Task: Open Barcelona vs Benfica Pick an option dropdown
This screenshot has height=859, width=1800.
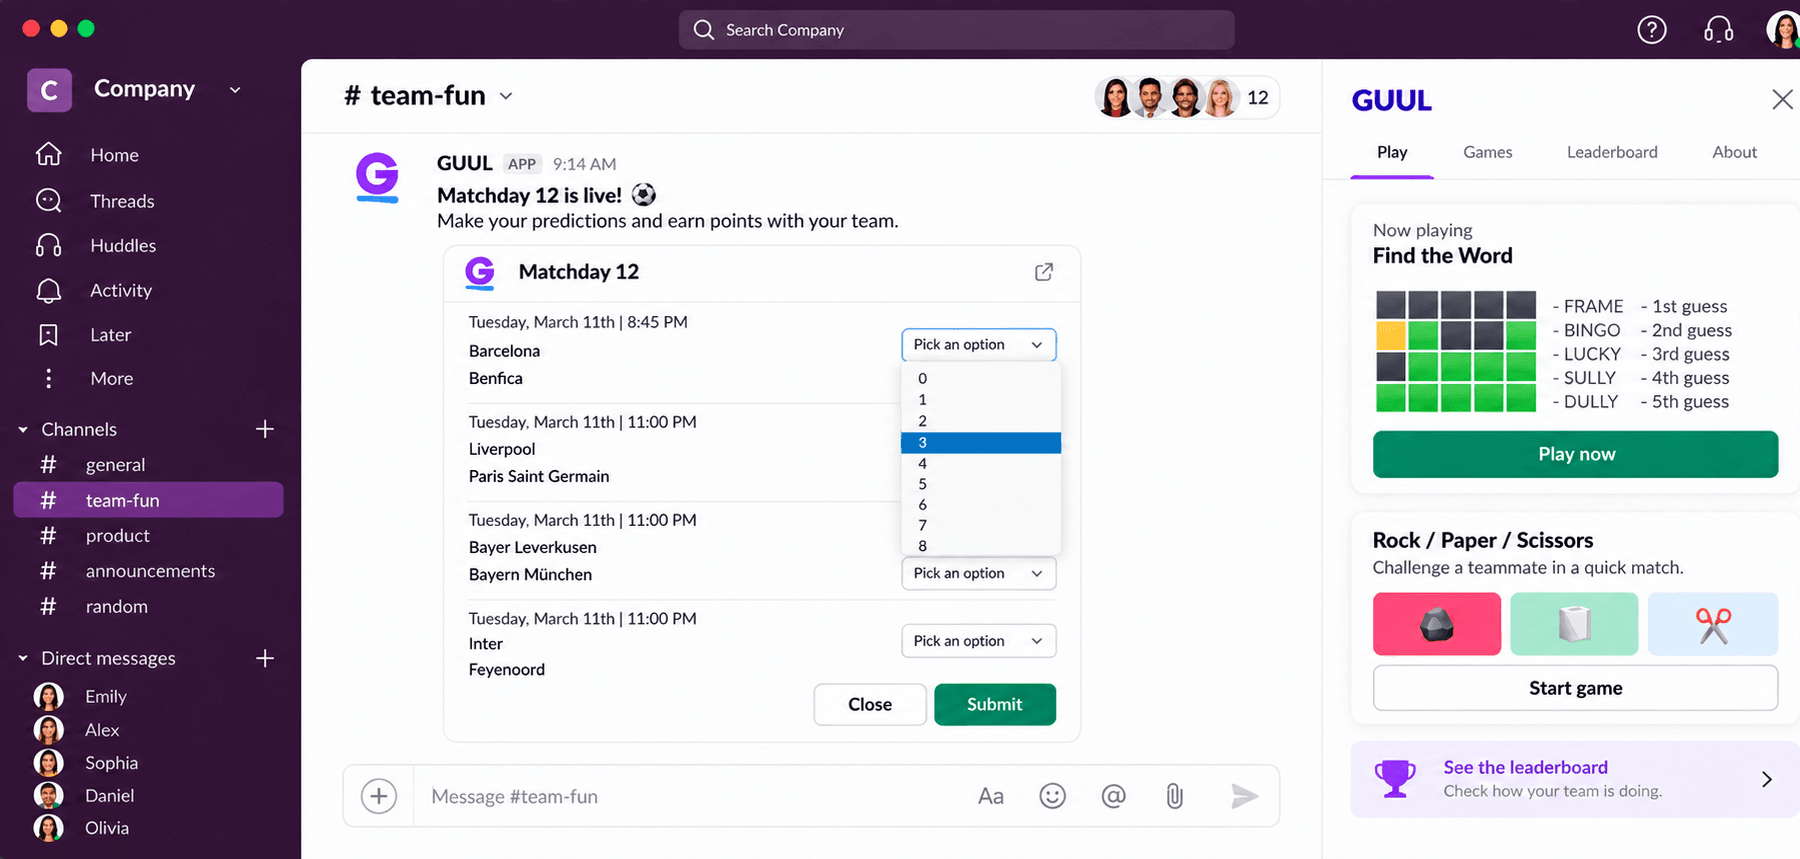Action: click(978, 344)
